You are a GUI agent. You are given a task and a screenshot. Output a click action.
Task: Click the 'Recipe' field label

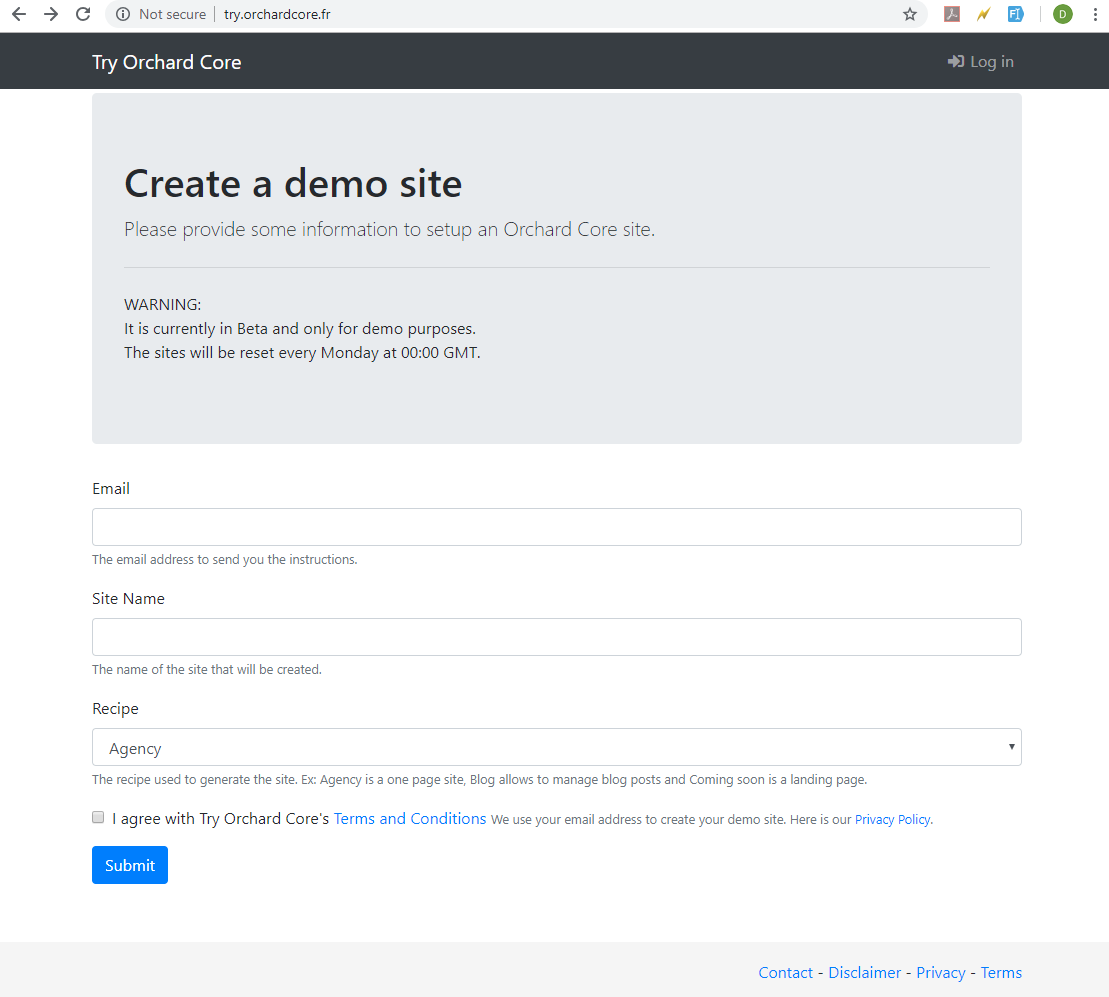(115, 709)
